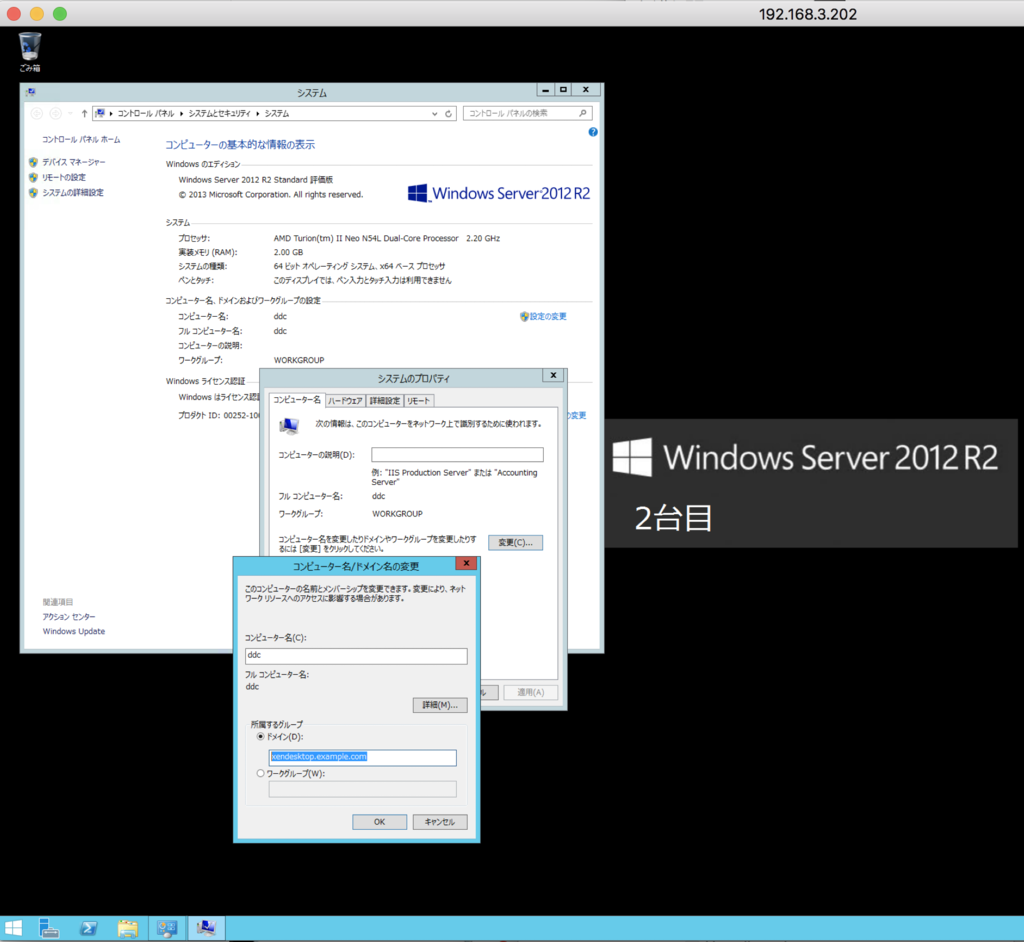
Task: Select the Domain radio button
Action: pyautogui.click(x=261, y=736)
